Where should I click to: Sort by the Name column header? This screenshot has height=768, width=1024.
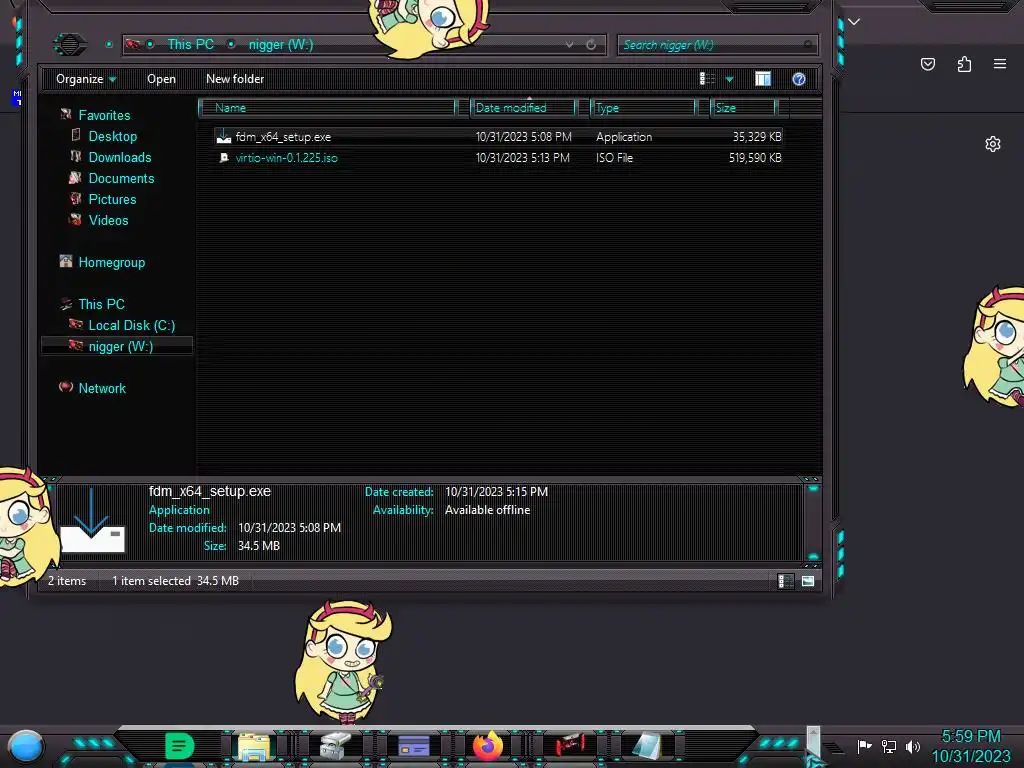(327, 108)
